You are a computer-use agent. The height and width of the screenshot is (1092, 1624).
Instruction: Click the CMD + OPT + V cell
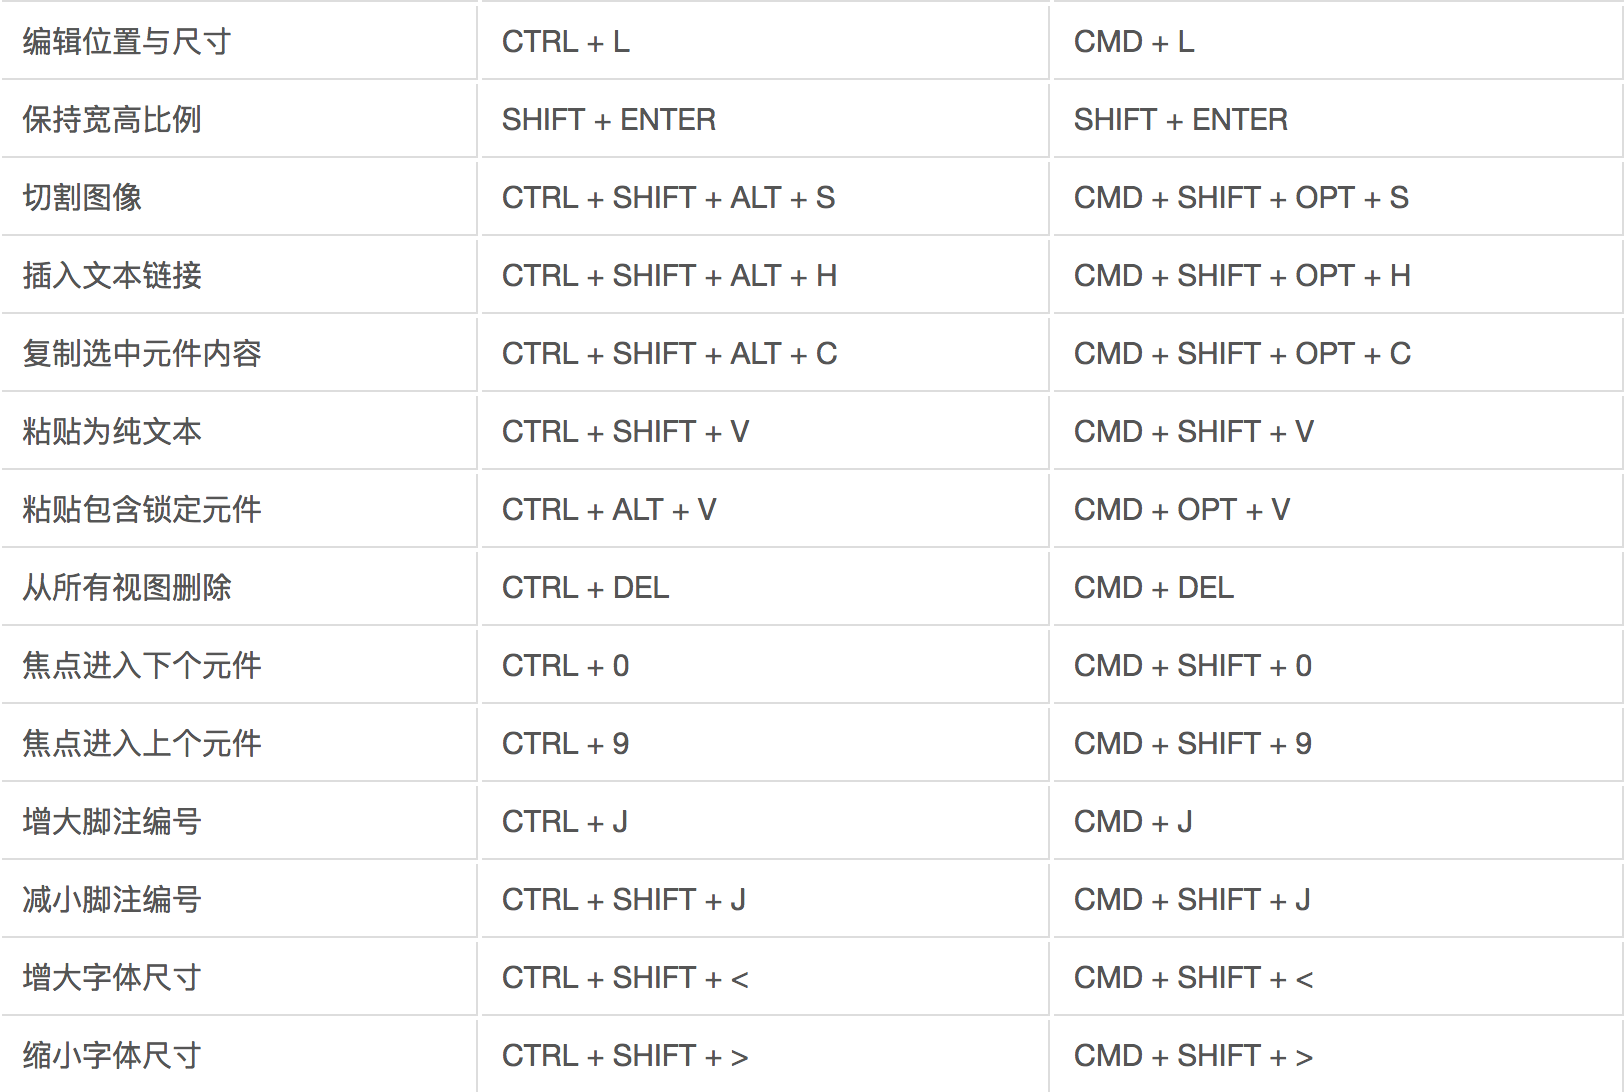[x=1337, y=509]
